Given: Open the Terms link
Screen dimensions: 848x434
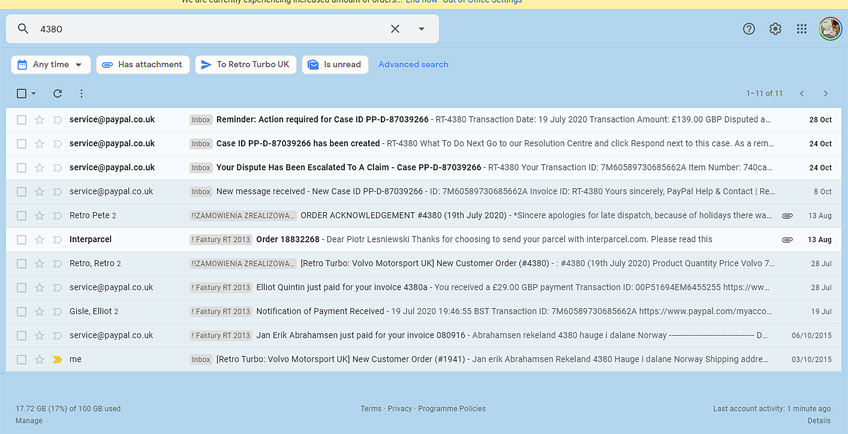Looking at the screenshot, I should [370, 409].
